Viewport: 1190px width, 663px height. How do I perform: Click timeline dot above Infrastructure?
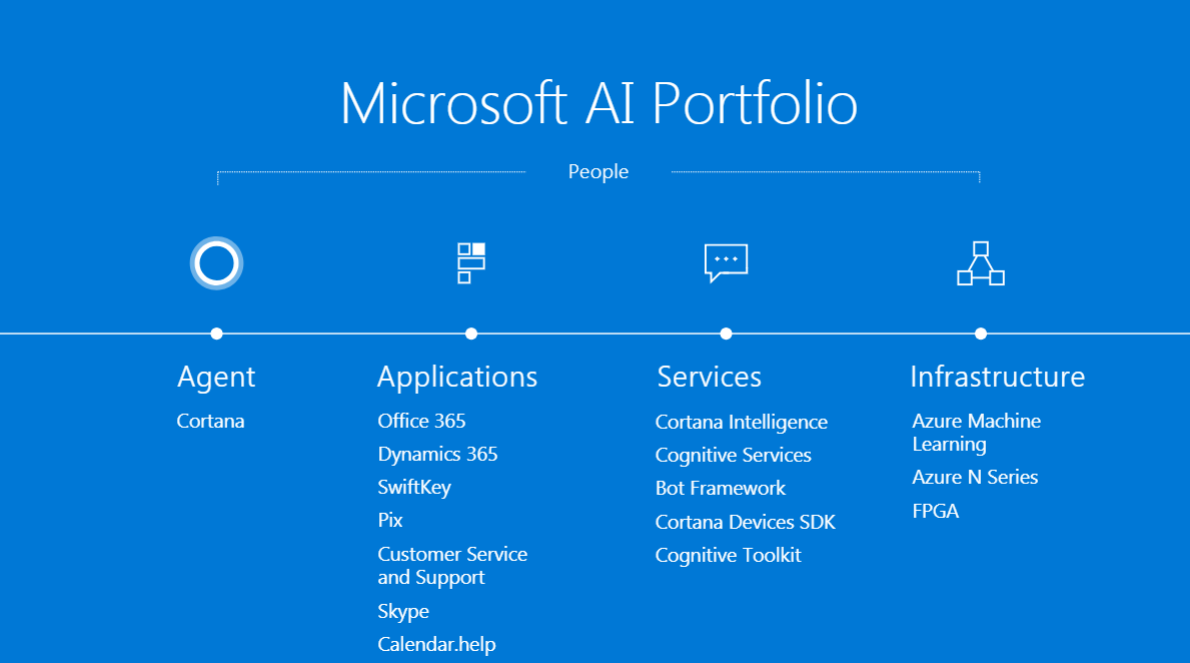coord(980,334)
